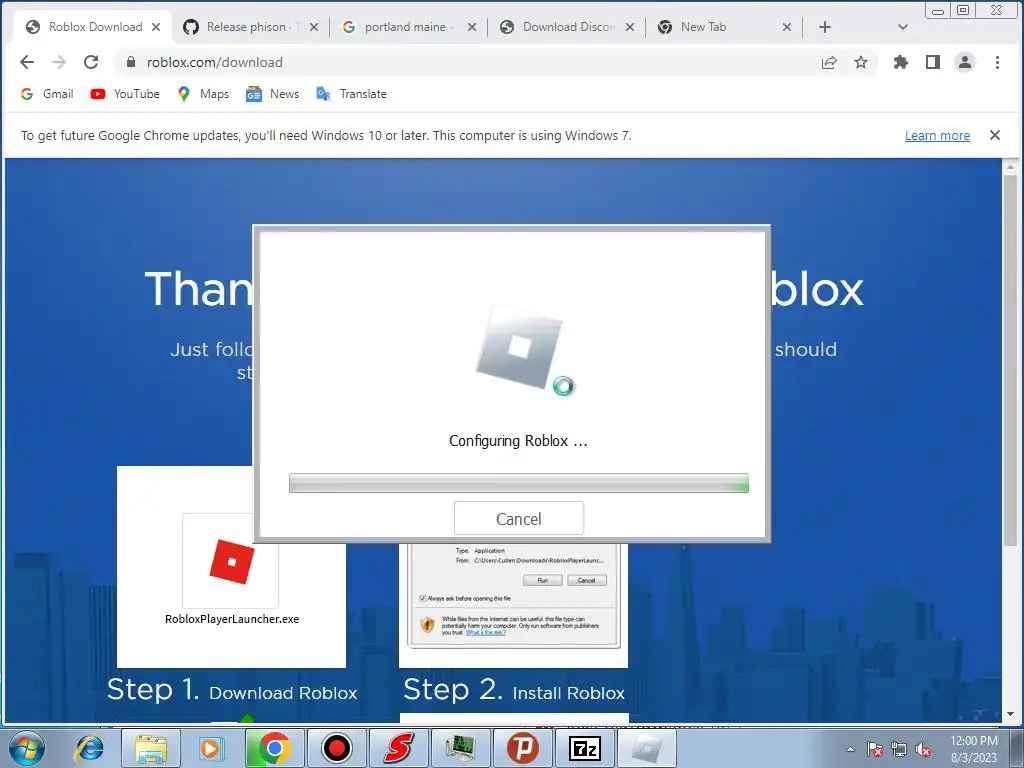Open a new browser tab with plus button

[x=825, y=27]
